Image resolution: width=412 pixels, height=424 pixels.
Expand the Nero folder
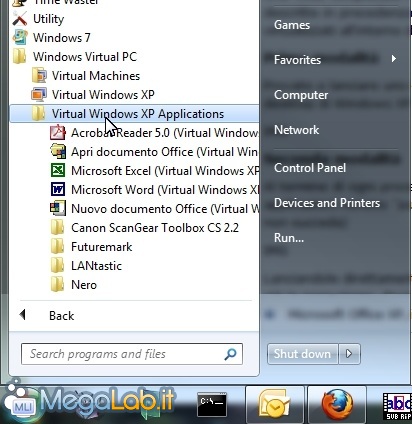[x=74, y=285]
